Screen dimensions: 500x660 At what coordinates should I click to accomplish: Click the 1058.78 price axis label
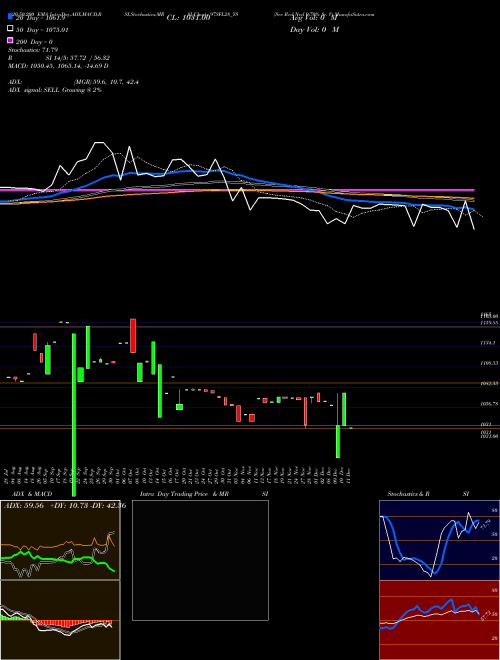coord(490,404)
